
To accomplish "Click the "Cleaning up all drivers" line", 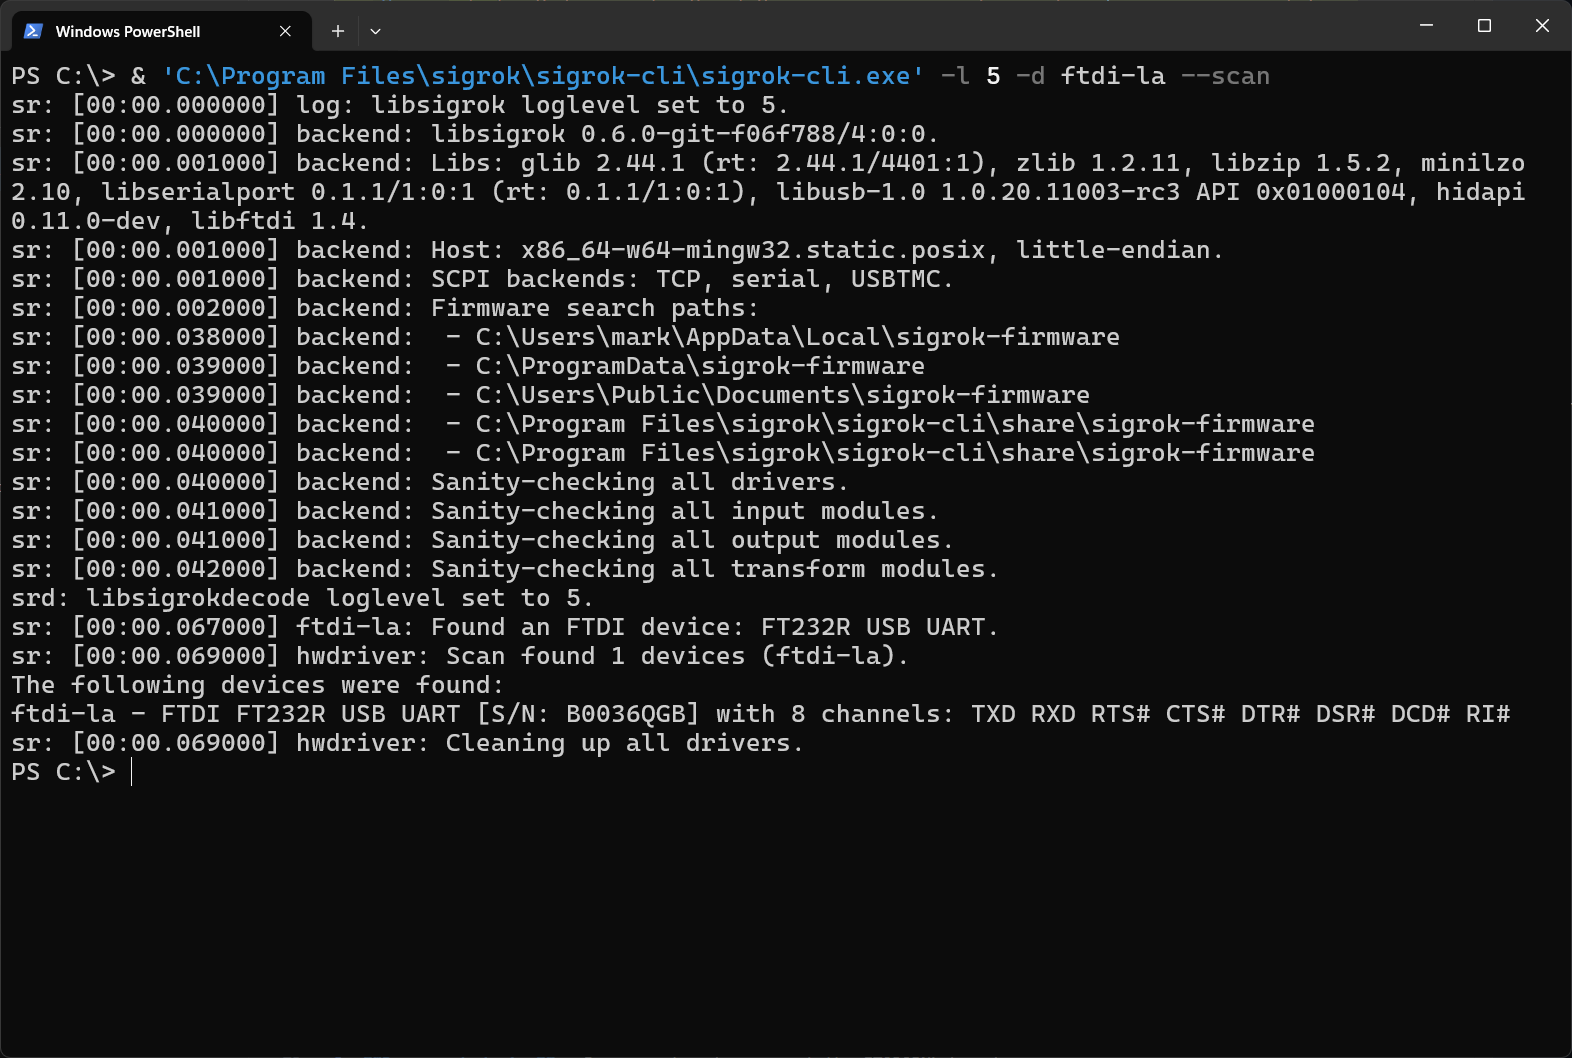I will 624,743.
